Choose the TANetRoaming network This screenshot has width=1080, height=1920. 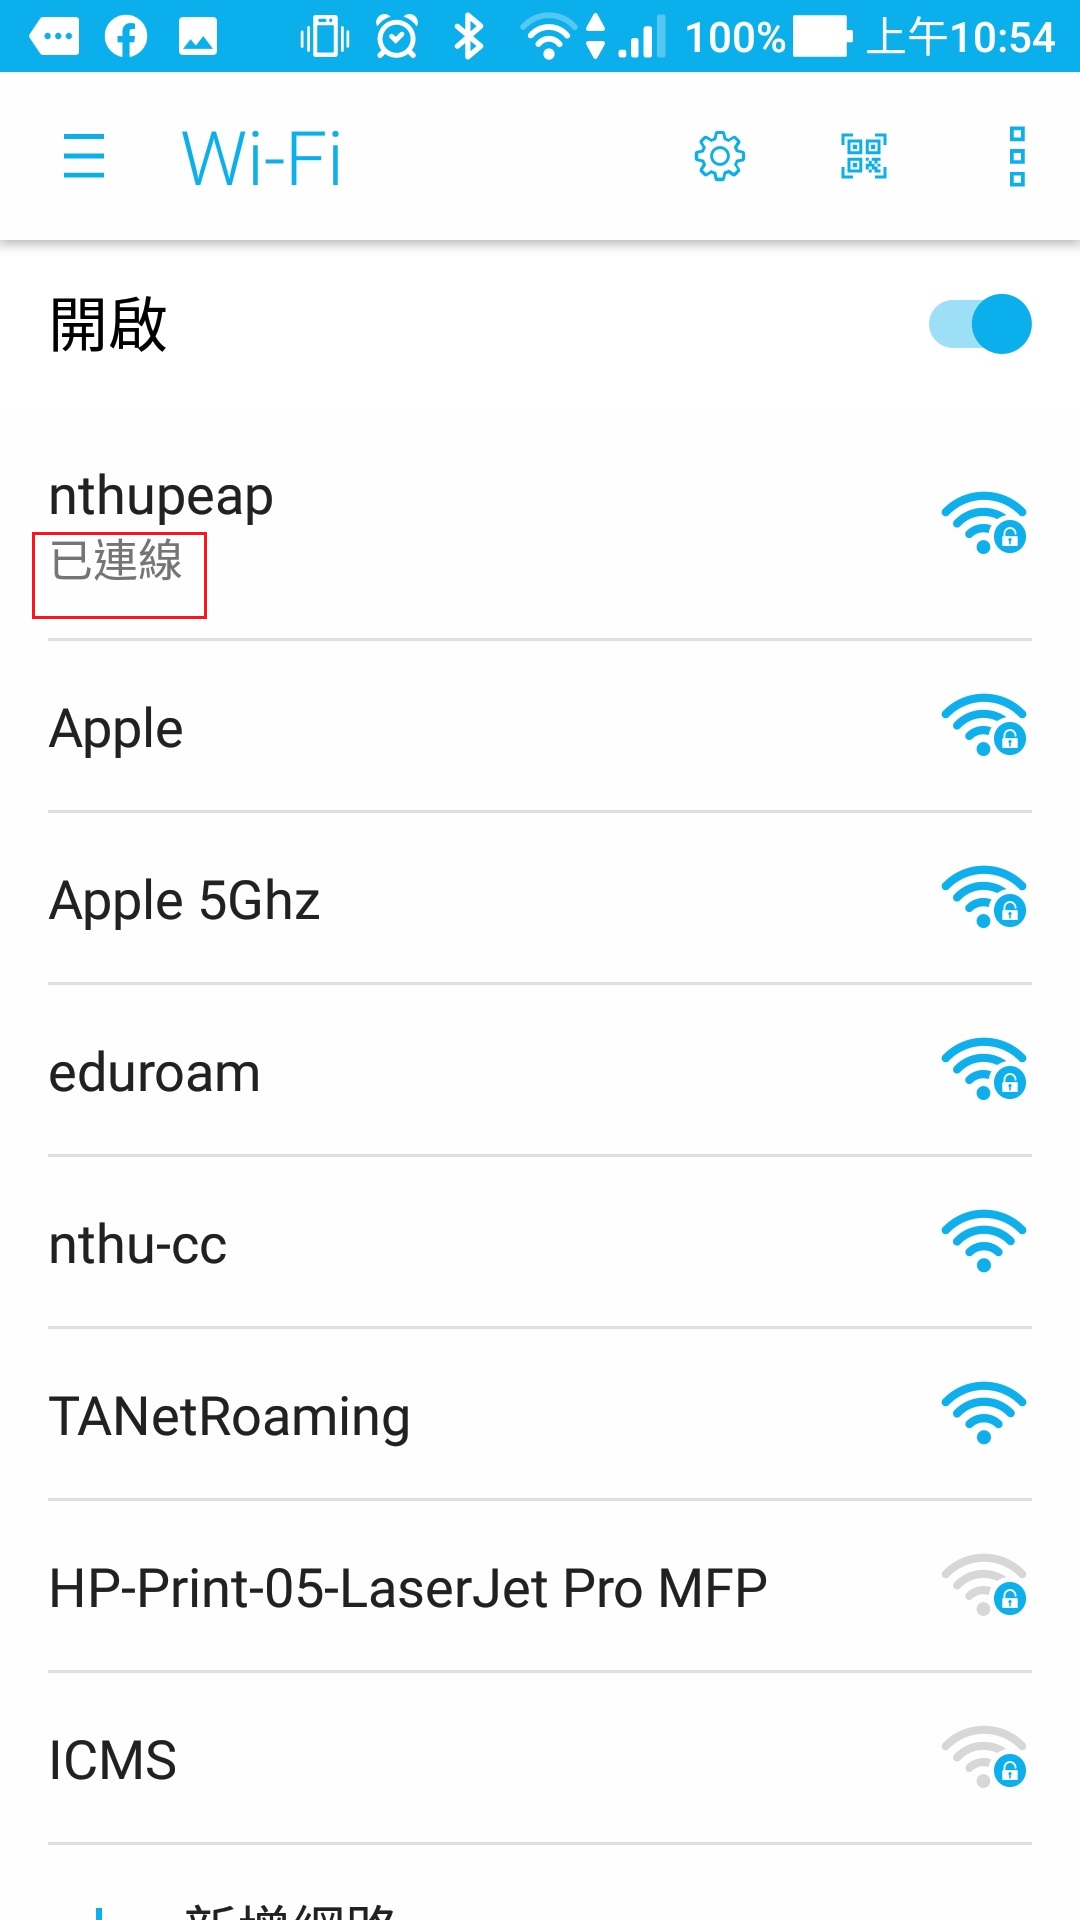pyautogui.click(x=540, y=1415)
